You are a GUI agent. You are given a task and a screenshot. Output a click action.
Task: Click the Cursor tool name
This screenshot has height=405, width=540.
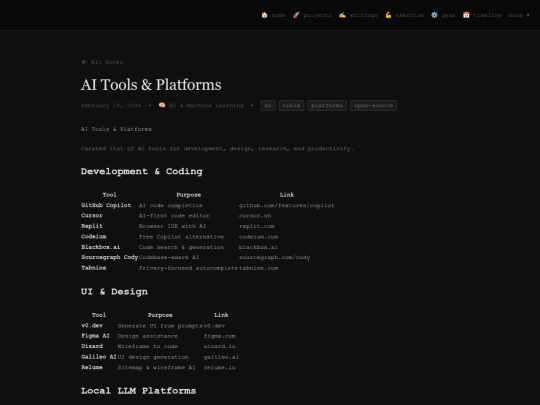coord(92,216)
